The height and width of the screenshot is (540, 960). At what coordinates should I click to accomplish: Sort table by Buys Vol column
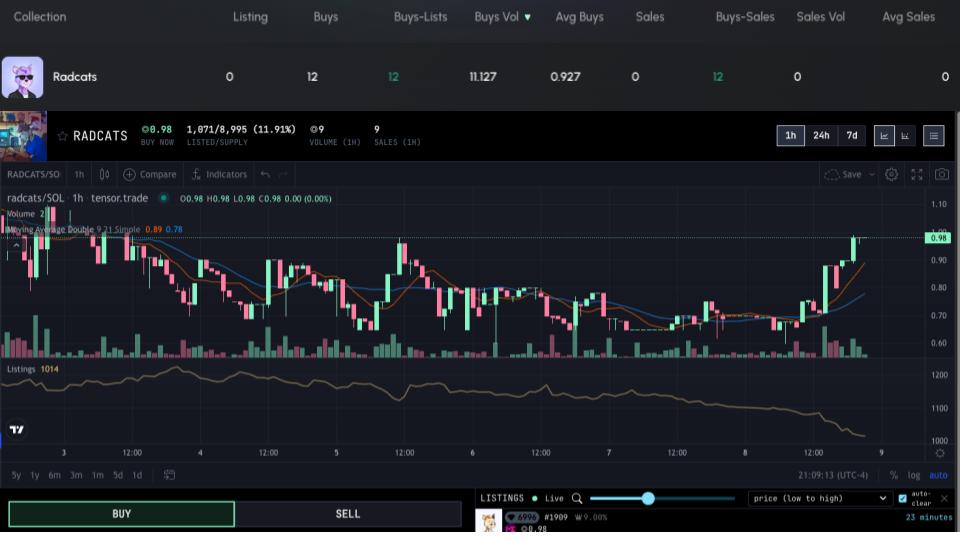(502, 17)
